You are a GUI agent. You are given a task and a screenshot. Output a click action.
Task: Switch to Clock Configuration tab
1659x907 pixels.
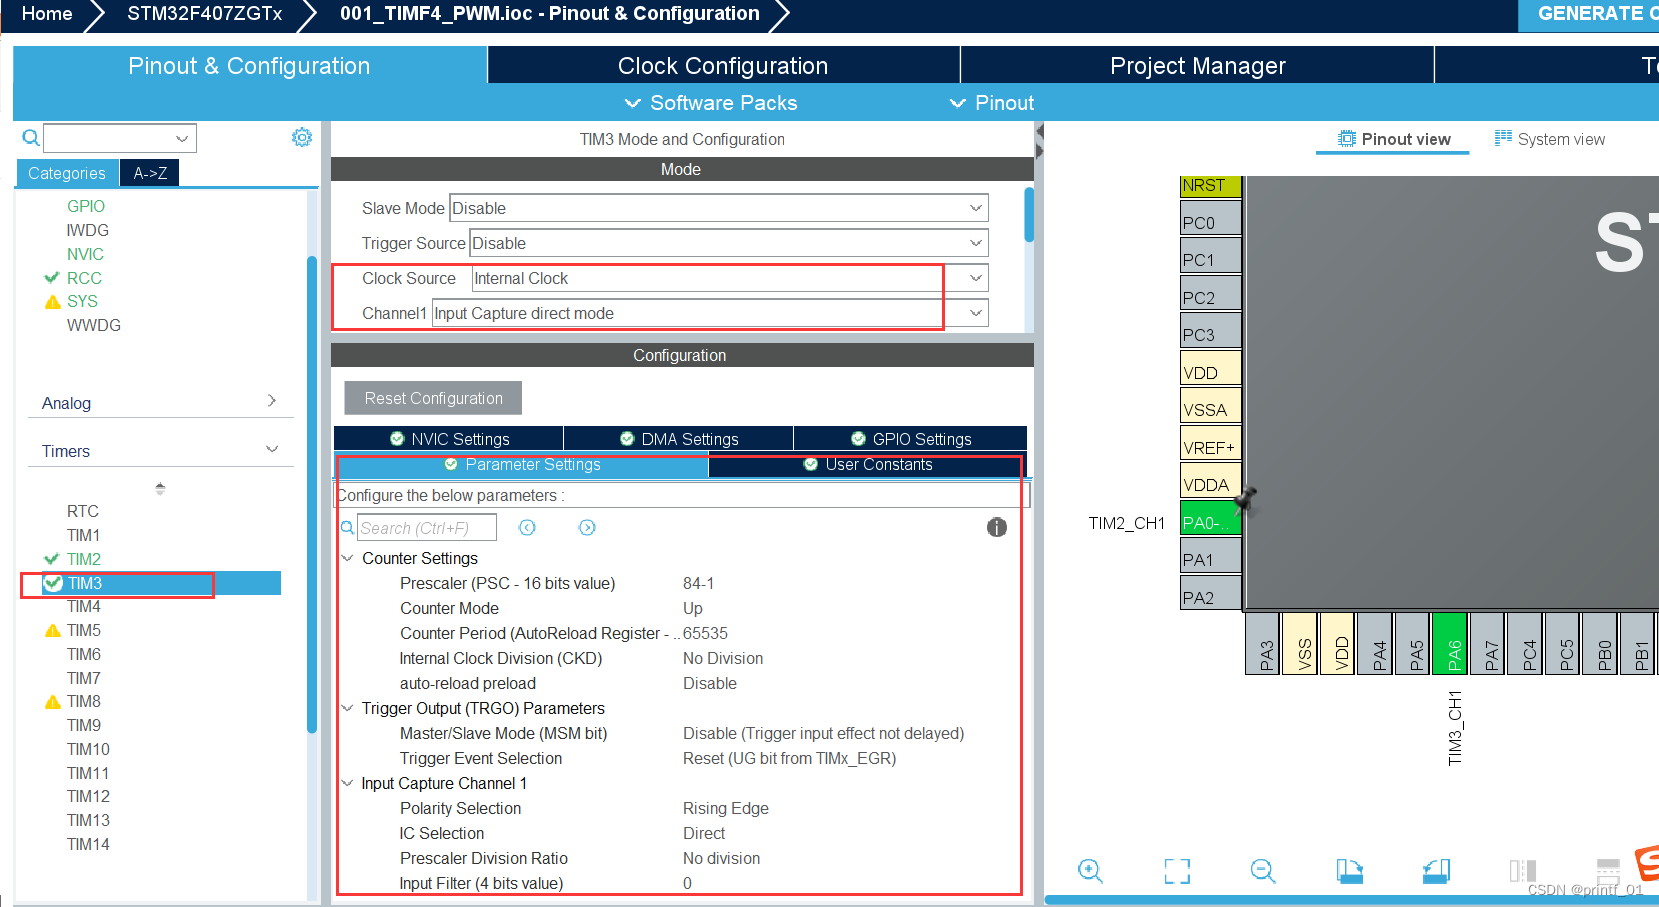[723, 66]
